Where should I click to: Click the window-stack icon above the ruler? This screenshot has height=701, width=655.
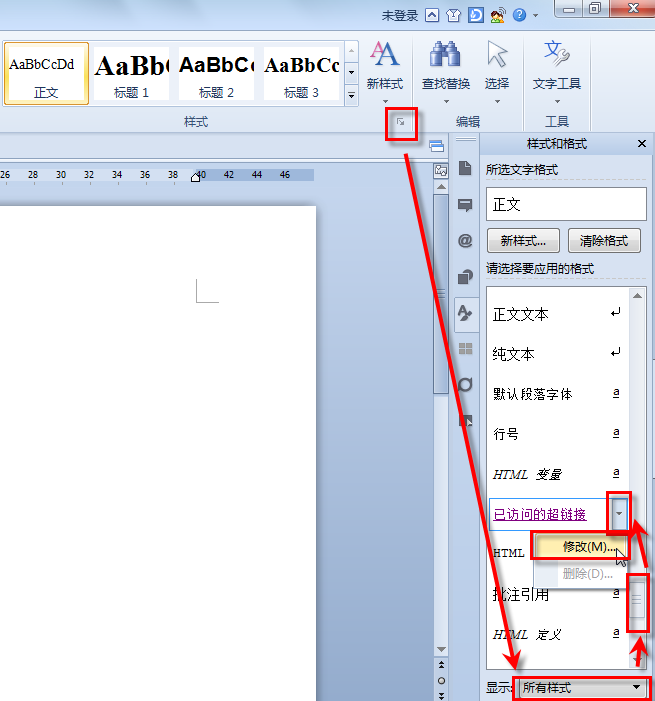point(436,146)
